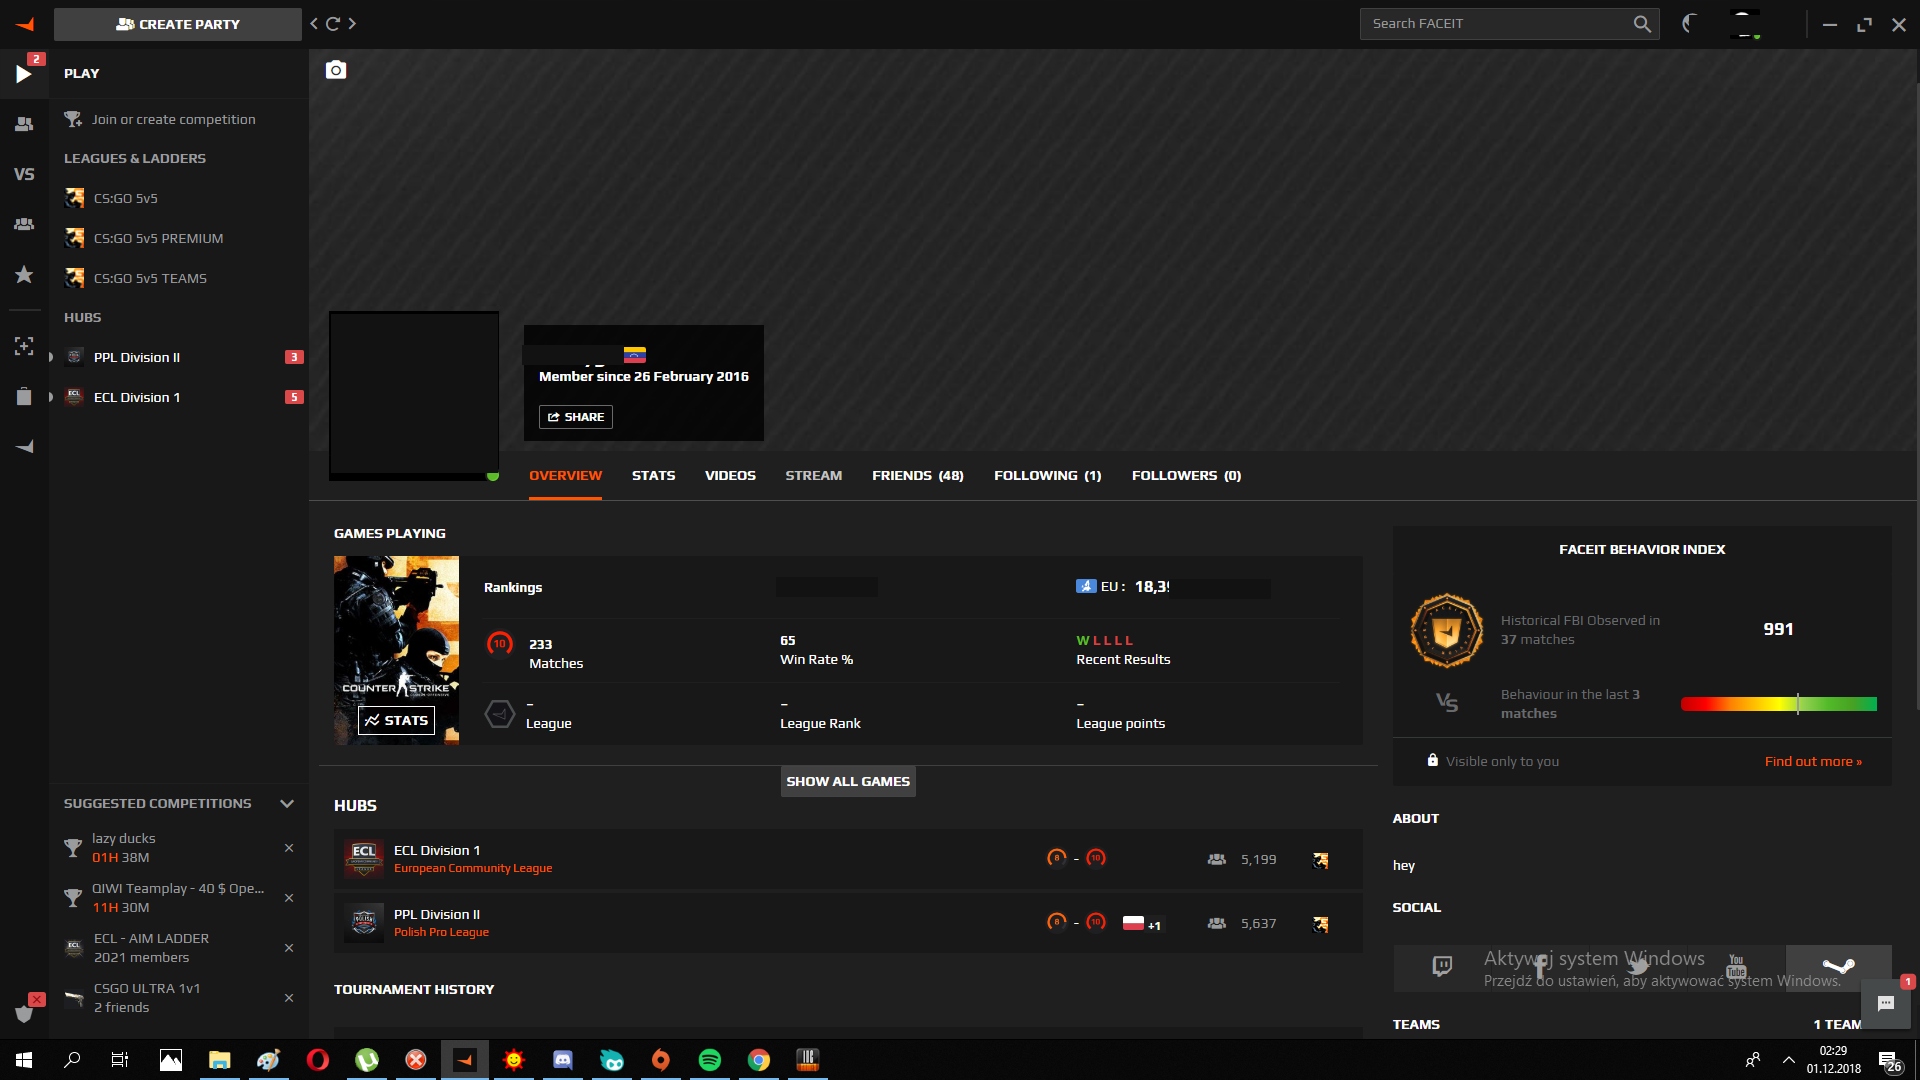
Task: Select the STATS tab on profile
Action: tap(653, 475)
